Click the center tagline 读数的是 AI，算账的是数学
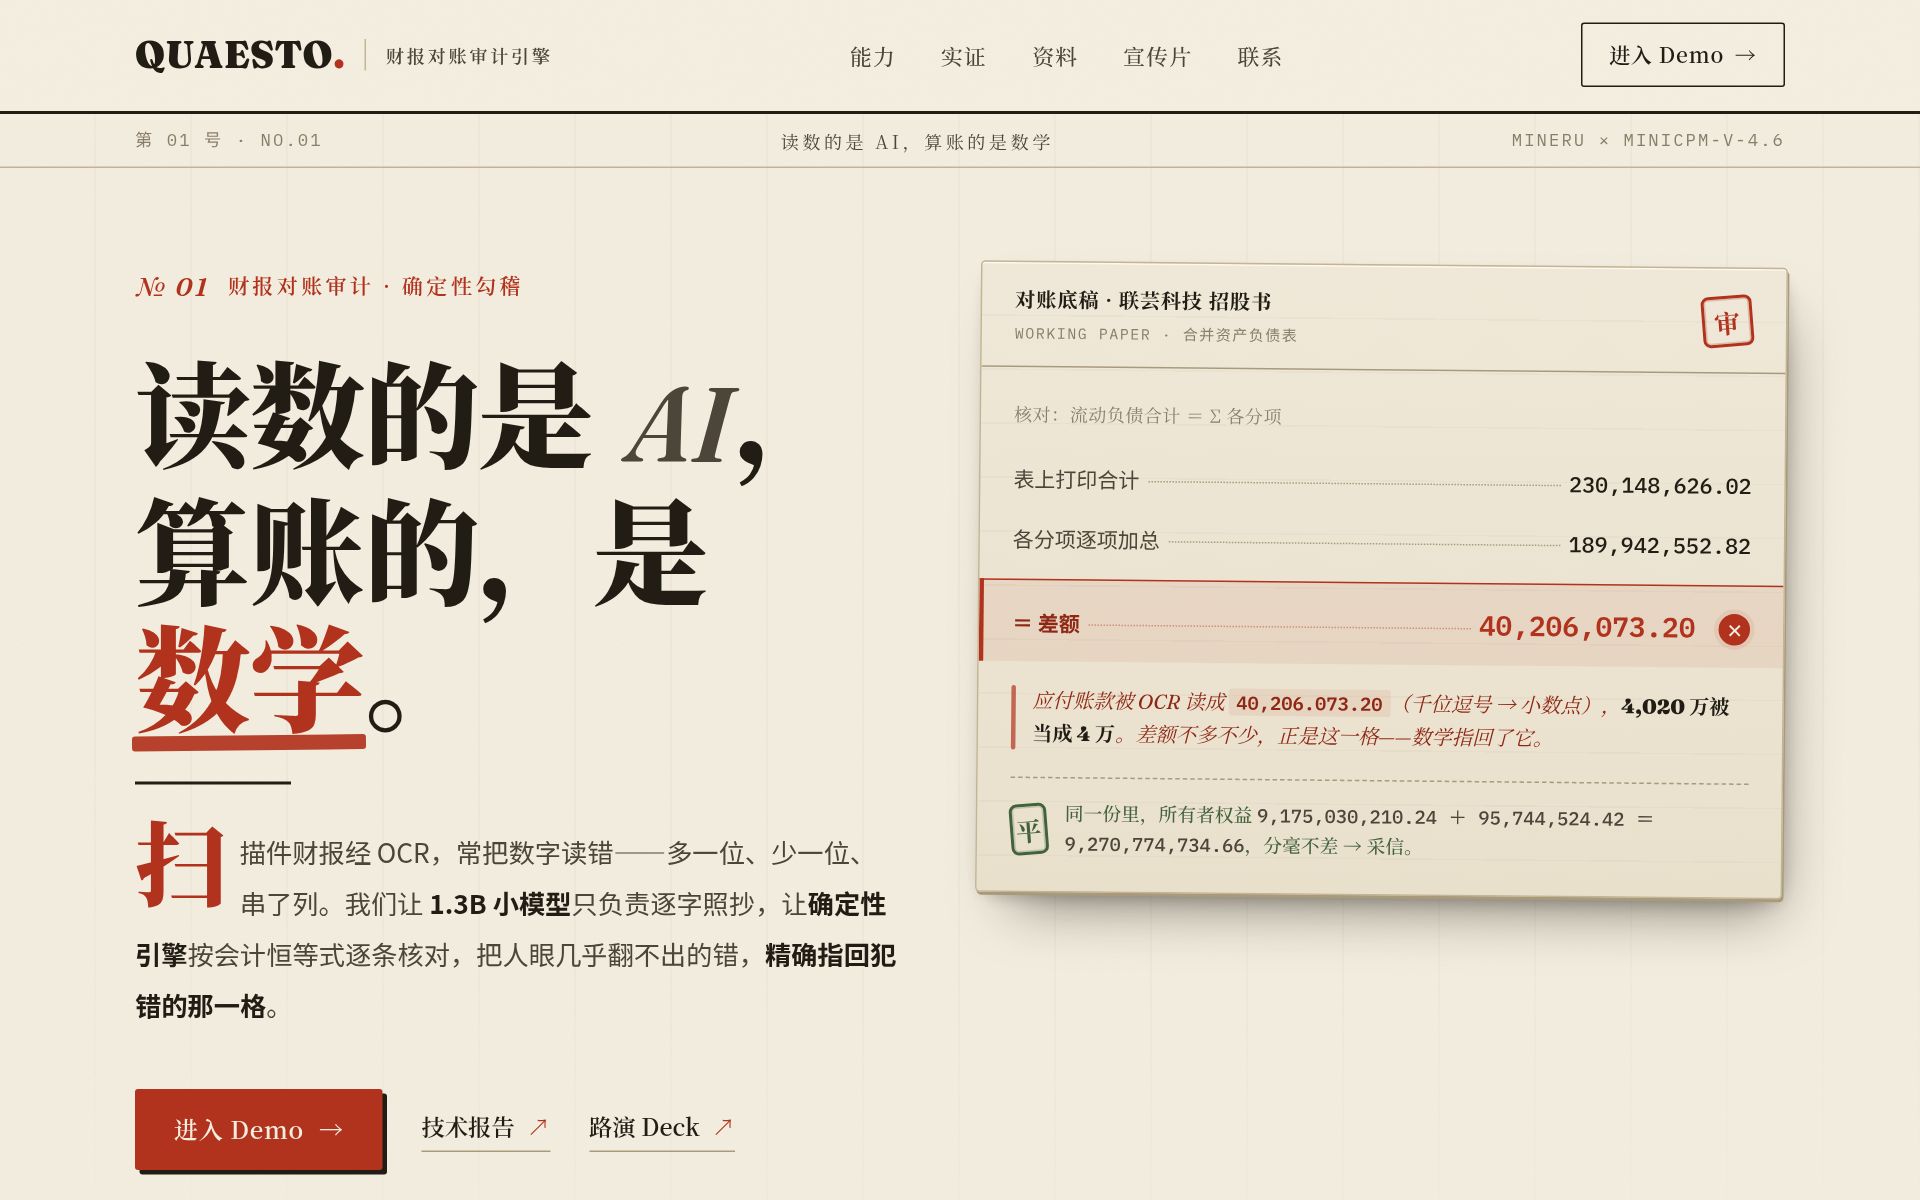Screen dimensions: 1920x1200 (916, 142)
